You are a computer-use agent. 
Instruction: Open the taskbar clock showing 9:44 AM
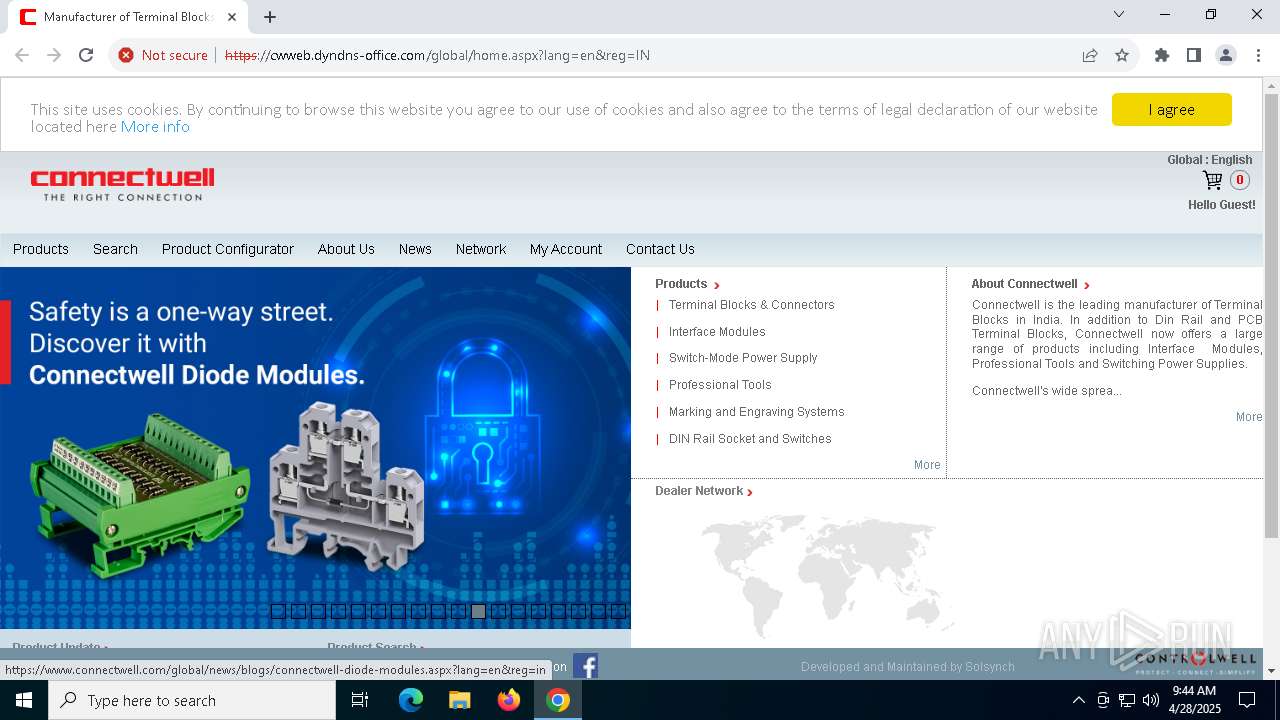(1194, 700)
